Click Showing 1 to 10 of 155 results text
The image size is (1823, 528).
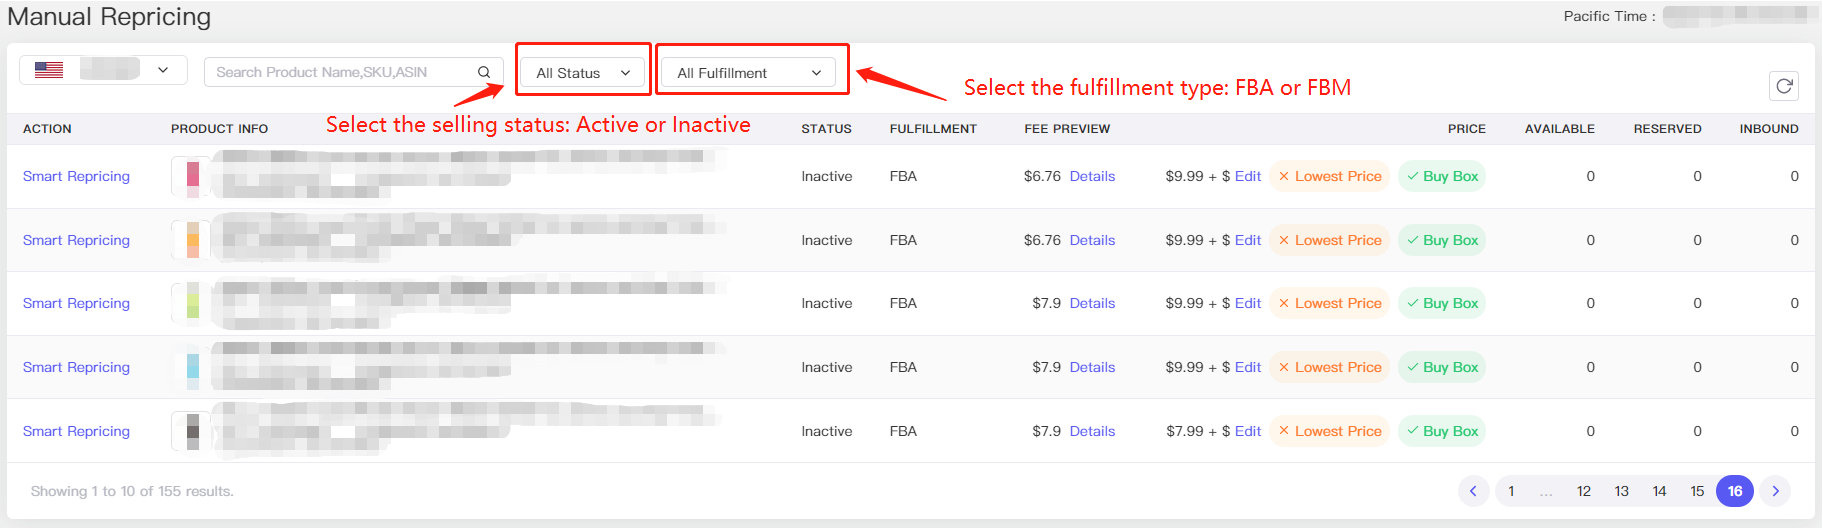pos(132,491)
